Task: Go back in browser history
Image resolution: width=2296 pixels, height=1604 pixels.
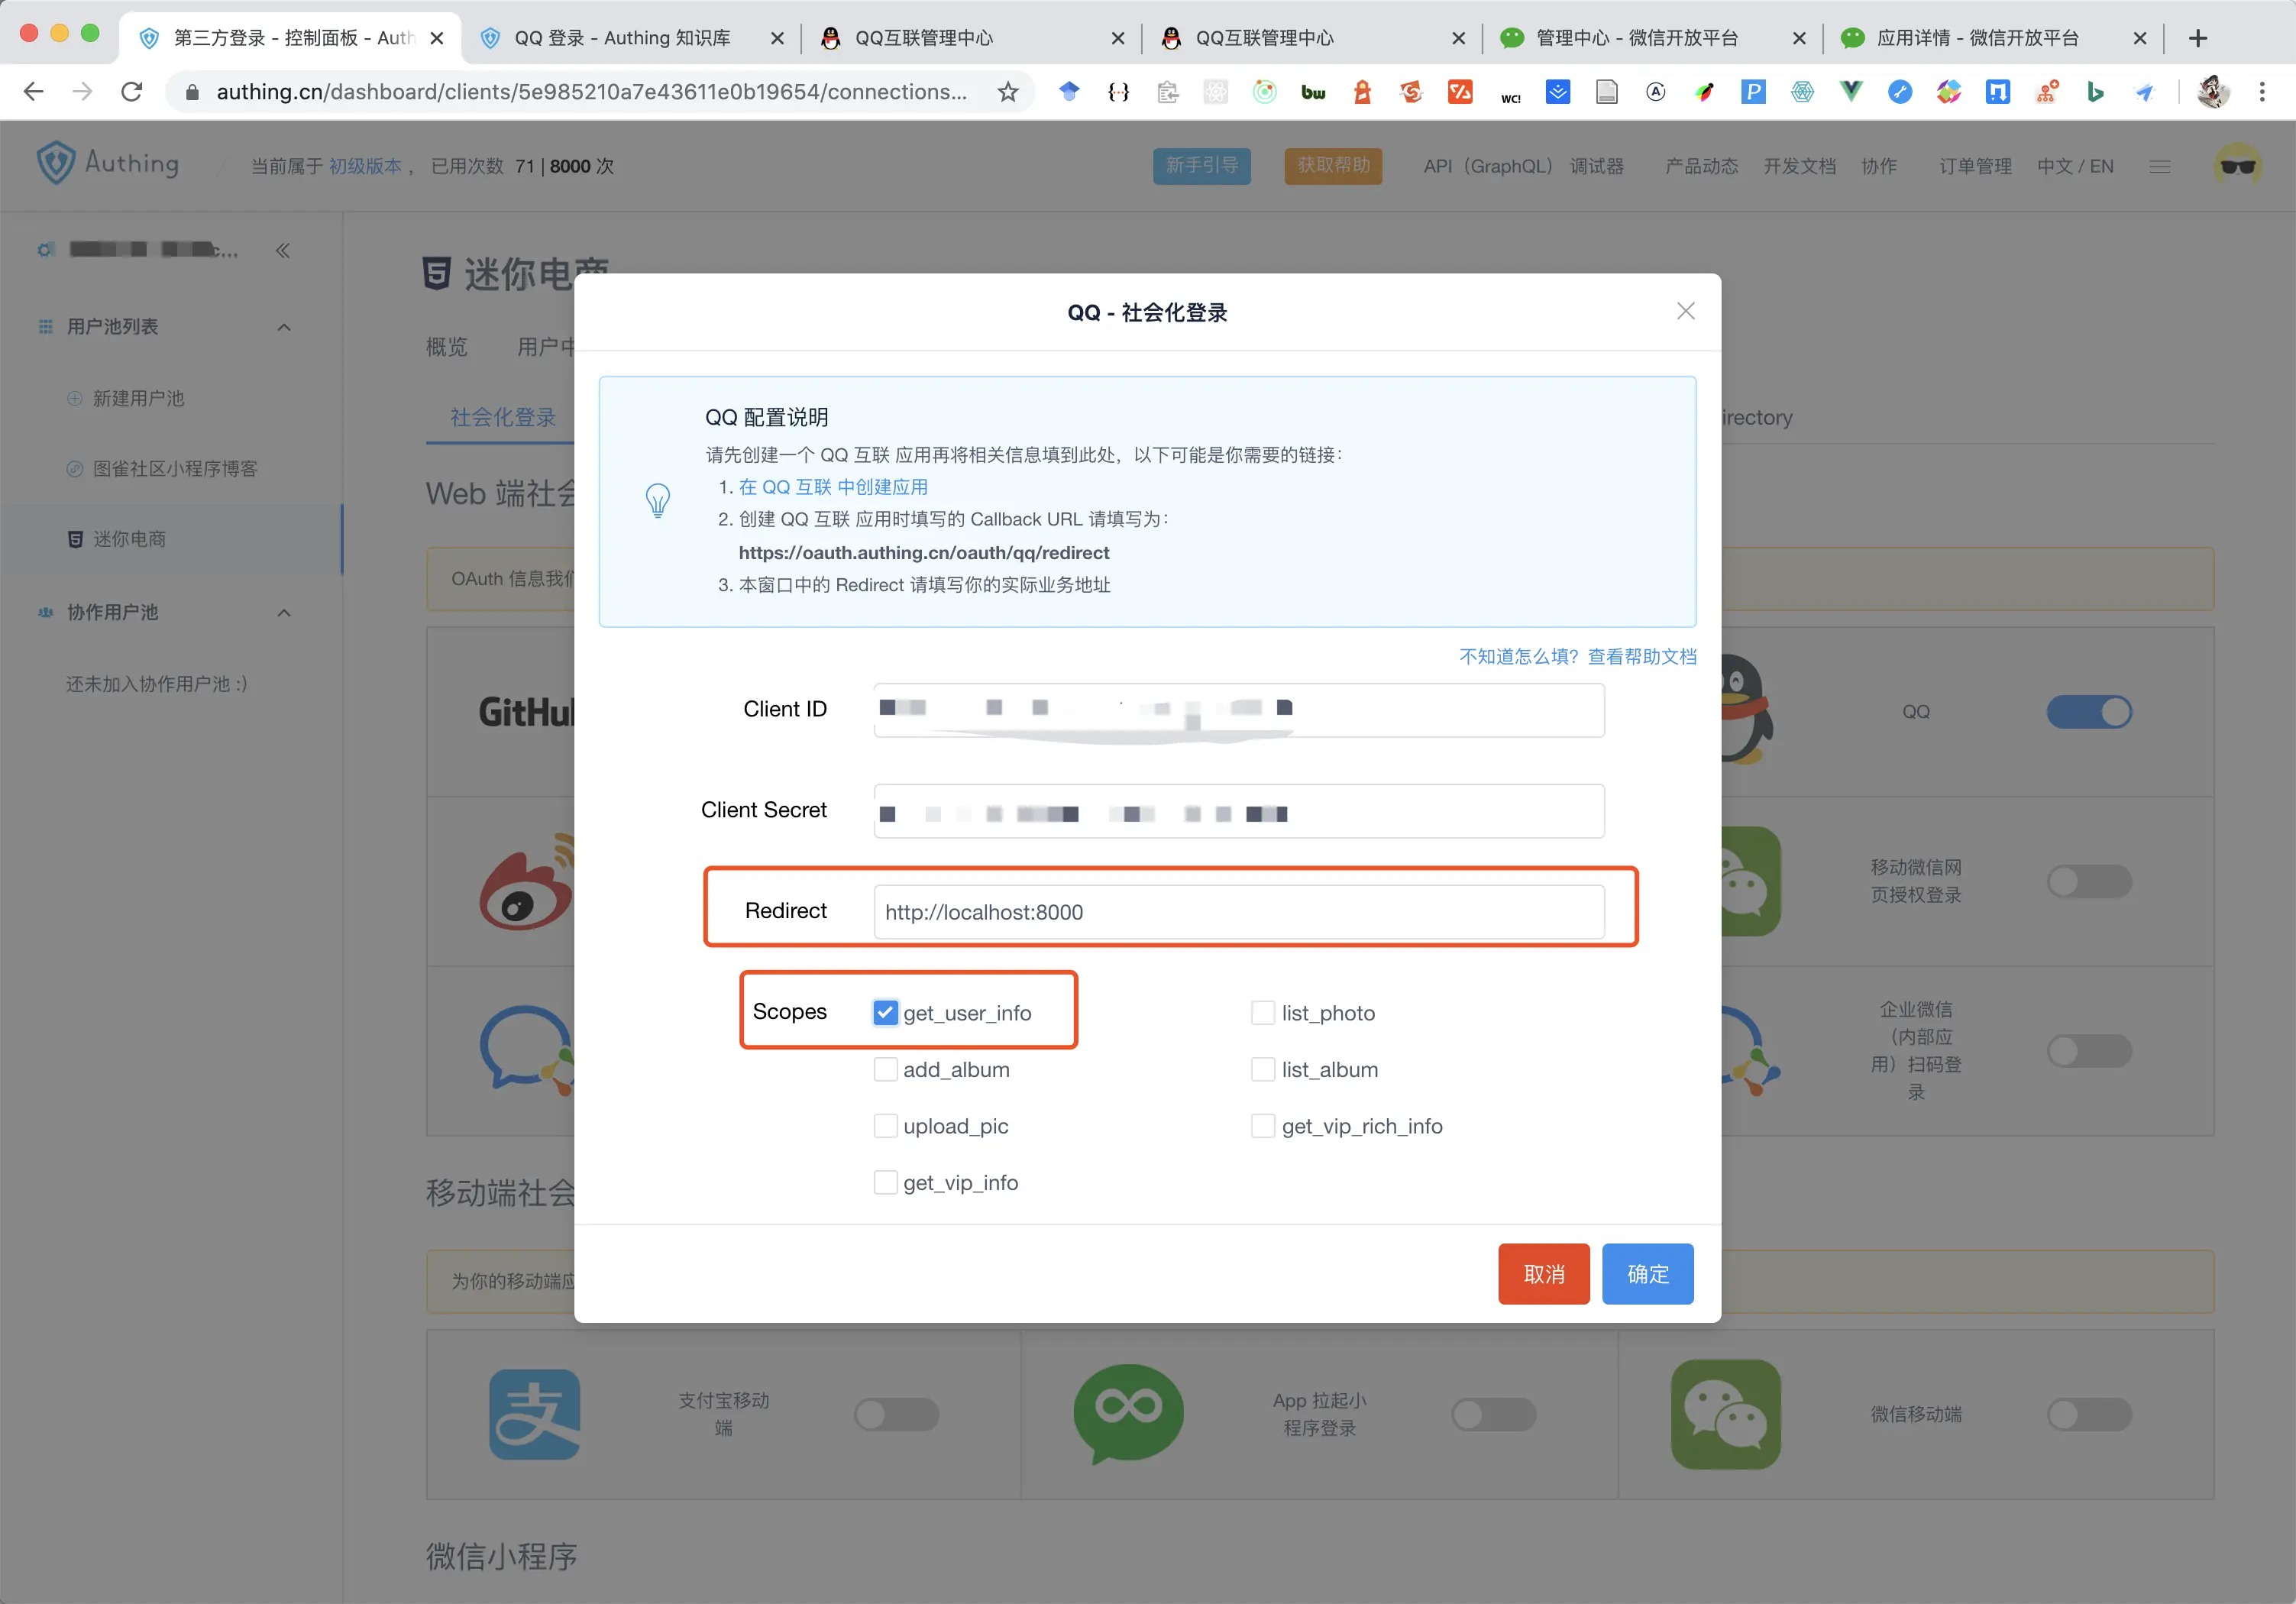Action: [x=33, y=92]
